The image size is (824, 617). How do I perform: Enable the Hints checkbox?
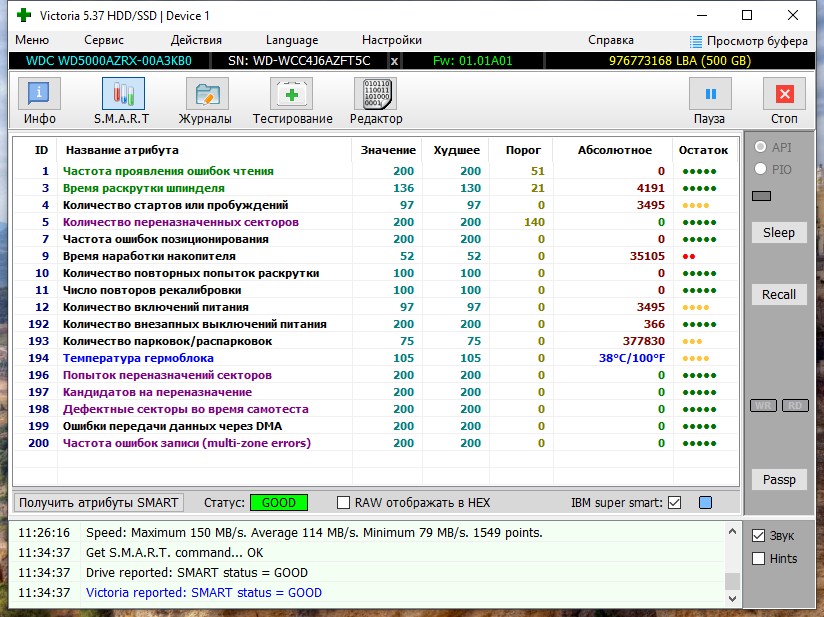758,558
